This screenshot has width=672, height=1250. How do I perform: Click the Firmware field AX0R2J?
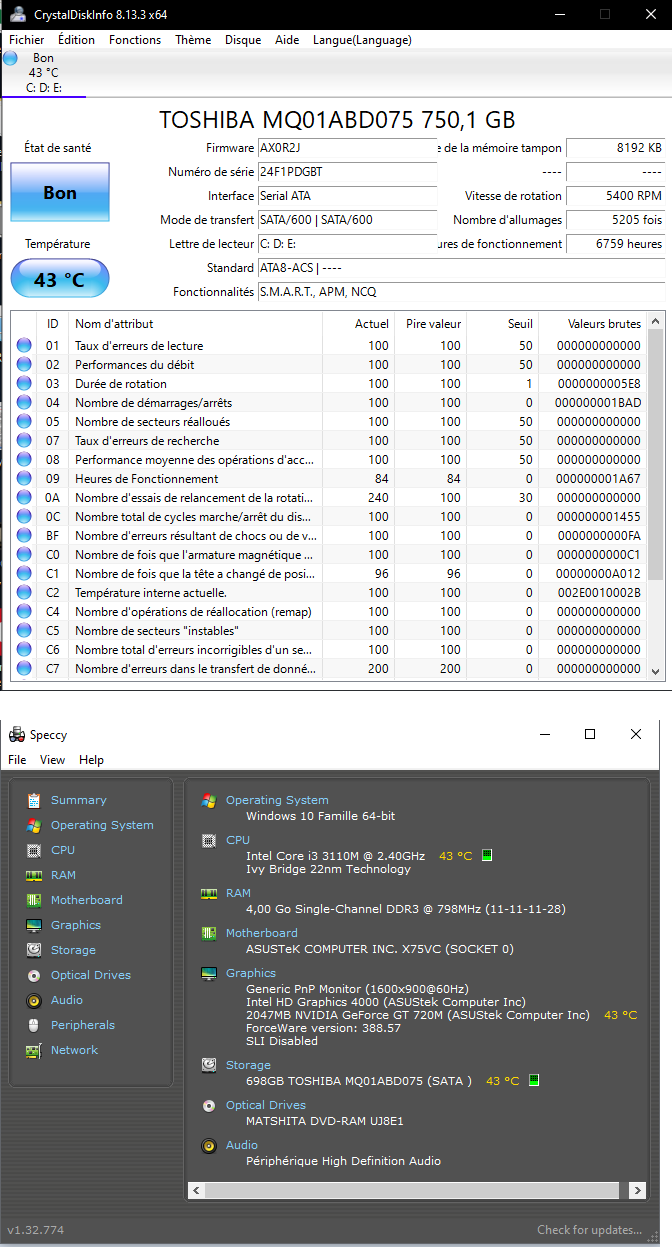347,148
